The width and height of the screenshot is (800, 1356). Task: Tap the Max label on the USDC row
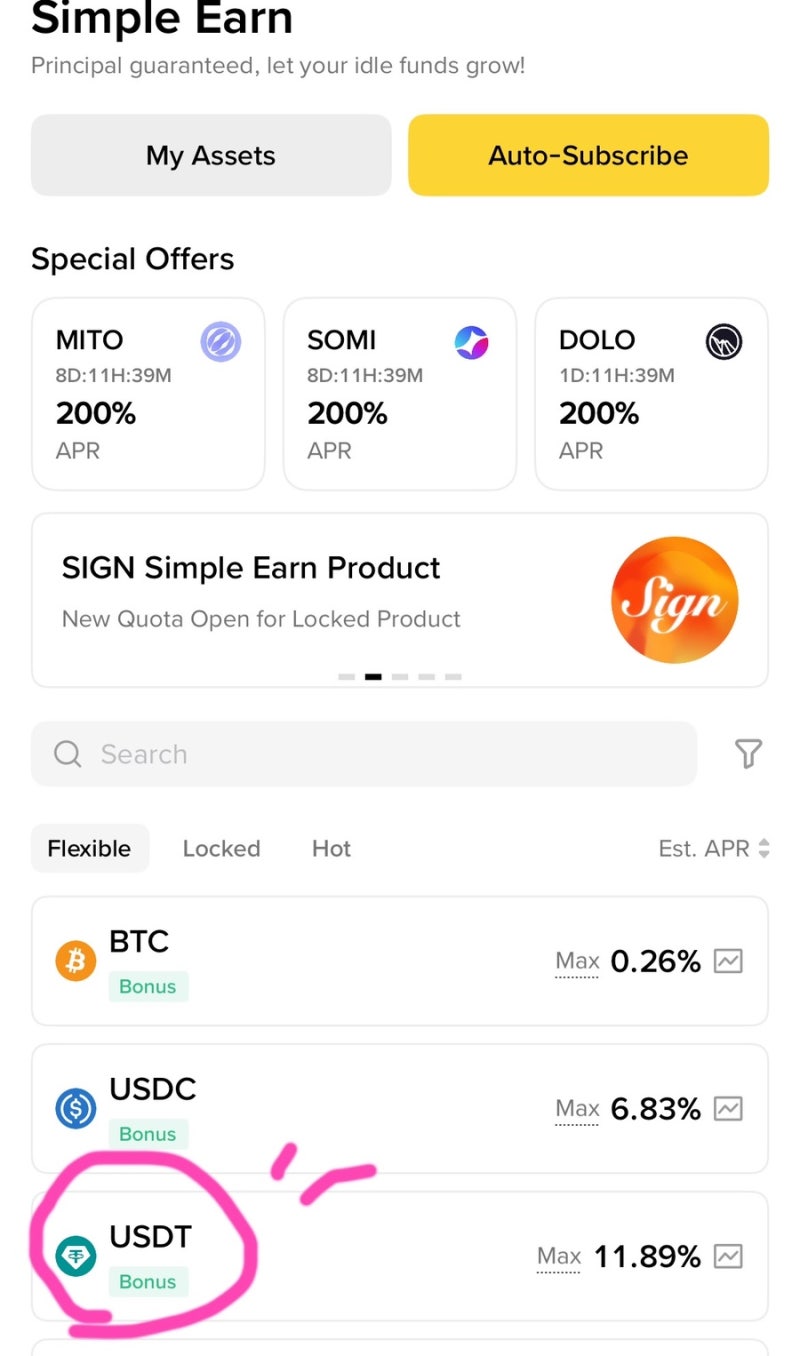click(577, 1109)
